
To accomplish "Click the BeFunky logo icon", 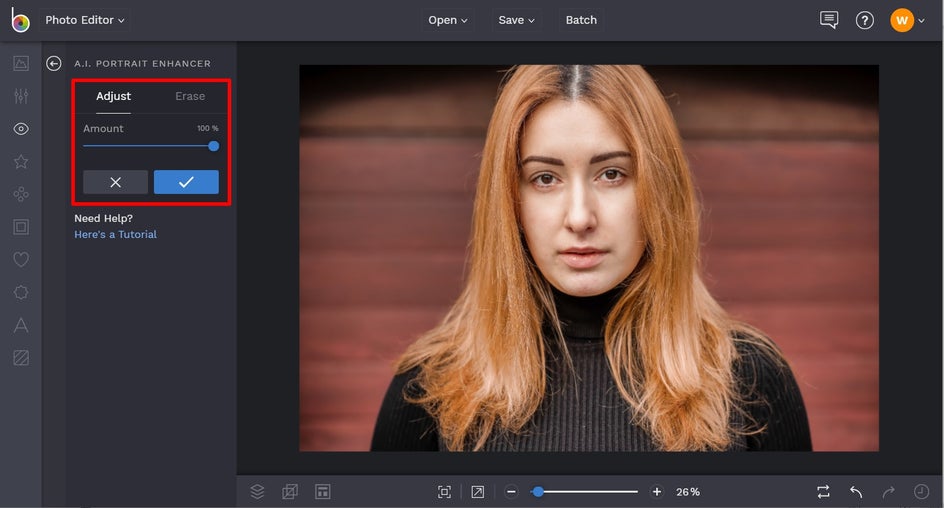I will [x=20, y=20].
